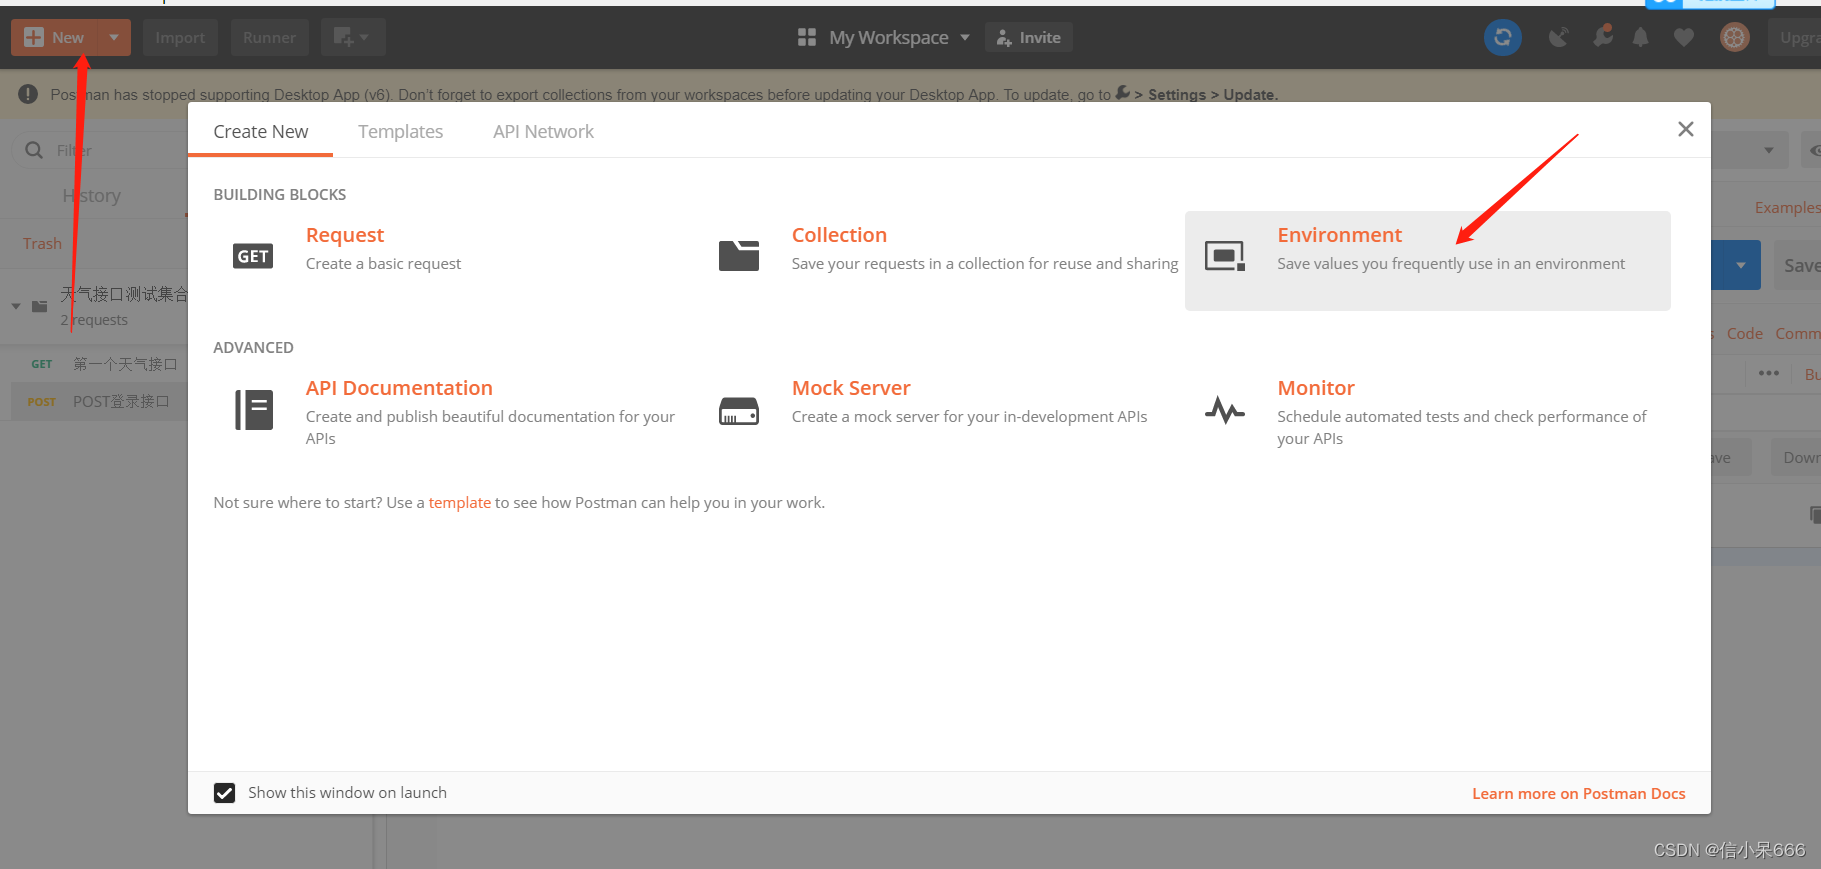This screenshot has width=1821, height=869.
Task: Click the Code link behind dialog
Action: (1745, 334)
